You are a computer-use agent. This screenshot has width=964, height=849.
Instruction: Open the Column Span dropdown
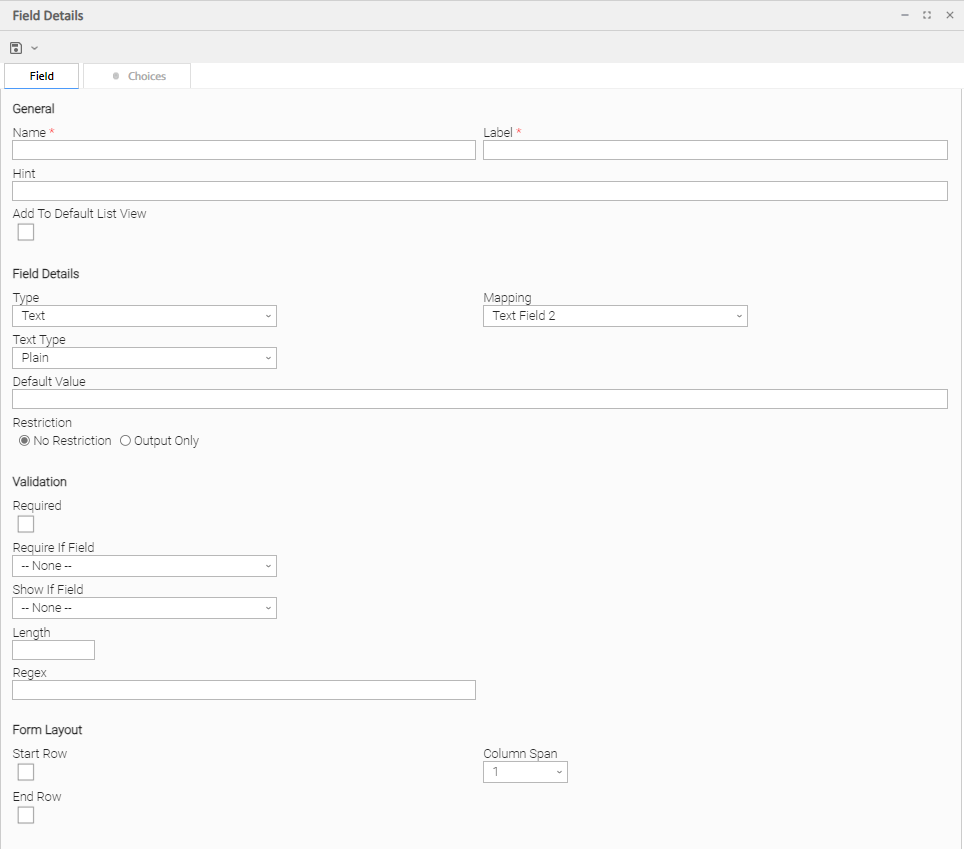tap(525, 772)
